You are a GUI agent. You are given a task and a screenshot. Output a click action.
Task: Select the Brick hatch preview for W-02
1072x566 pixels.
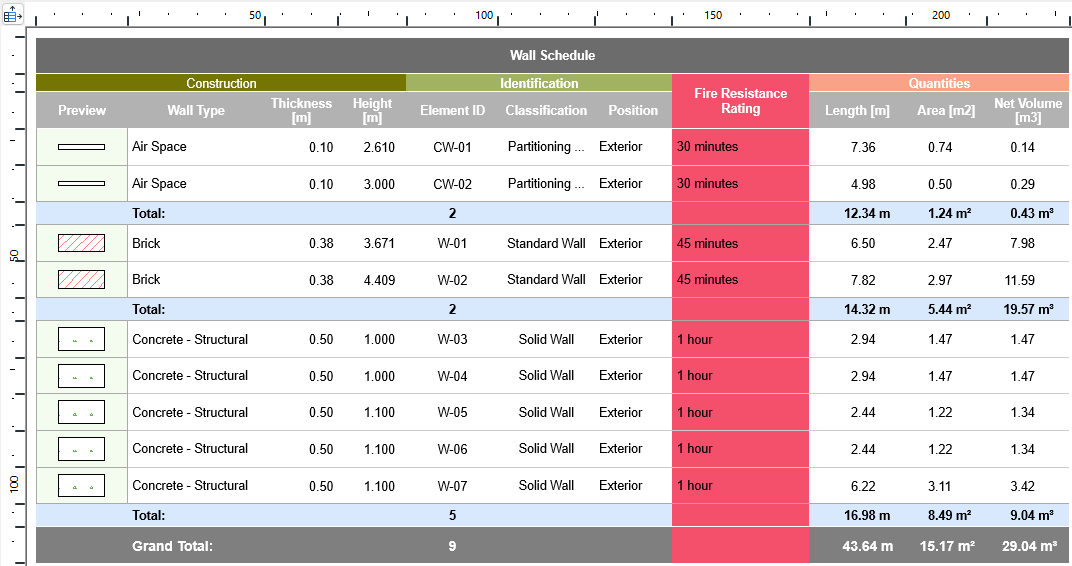point(81,280)
